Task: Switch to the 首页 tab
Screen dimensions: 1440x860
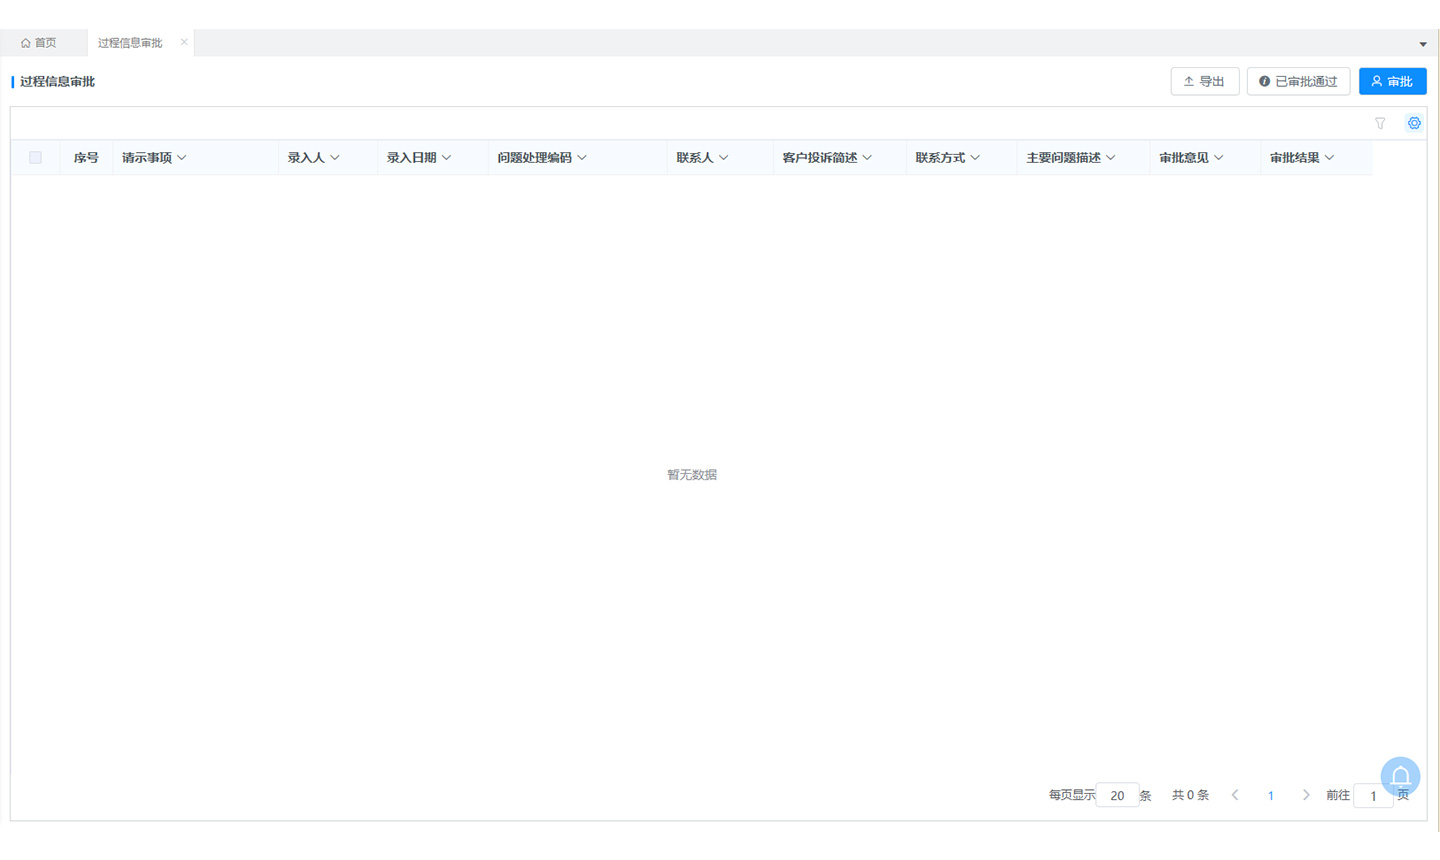Action: (x=39, y=43)
